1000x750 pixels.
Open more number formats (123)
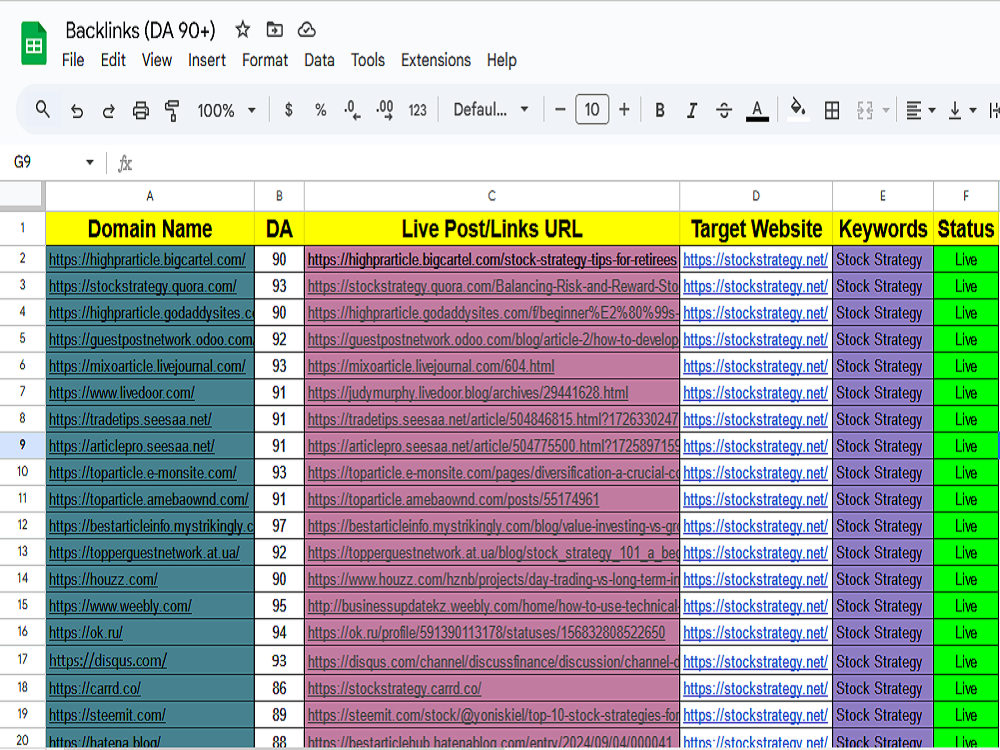click(417, 110)
